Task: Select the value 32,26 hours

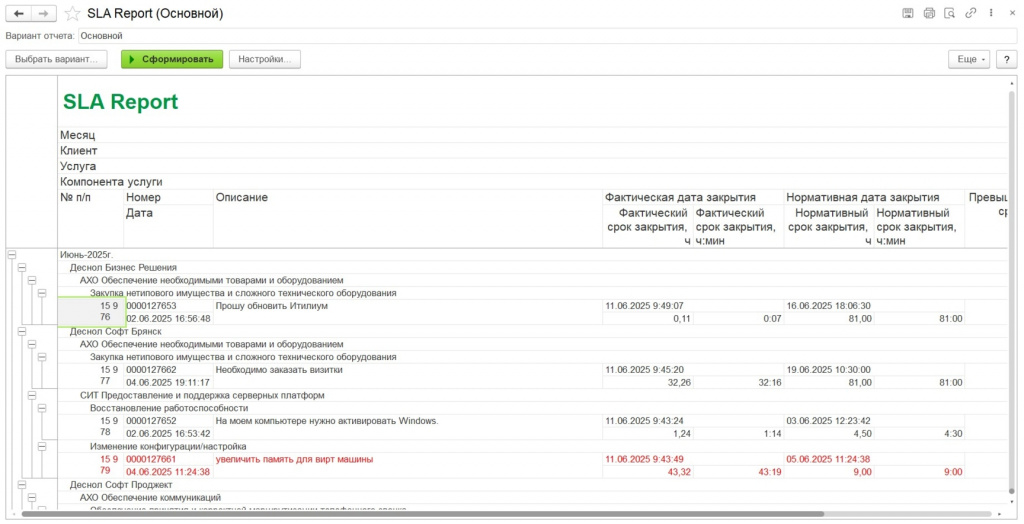Action: pyautogui.click(x=679, y=382)
